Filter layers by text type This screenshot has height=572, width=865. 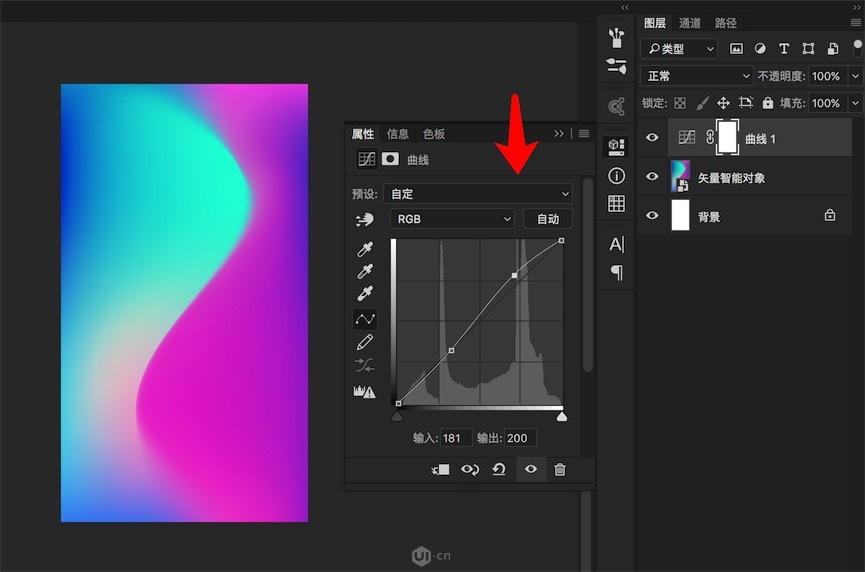784,49
